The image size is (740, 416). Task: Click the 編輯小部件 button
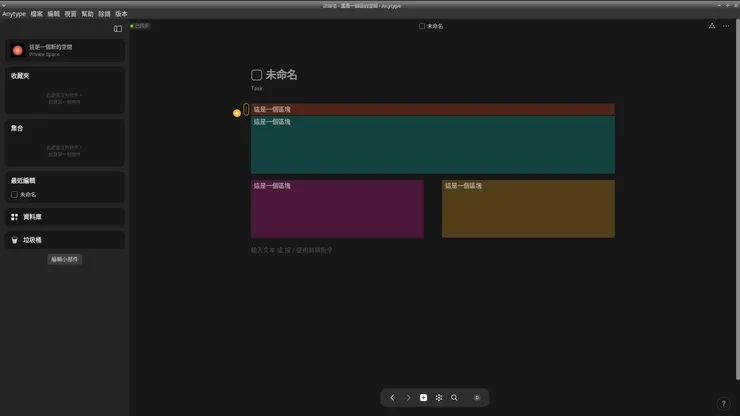(65, 259)
